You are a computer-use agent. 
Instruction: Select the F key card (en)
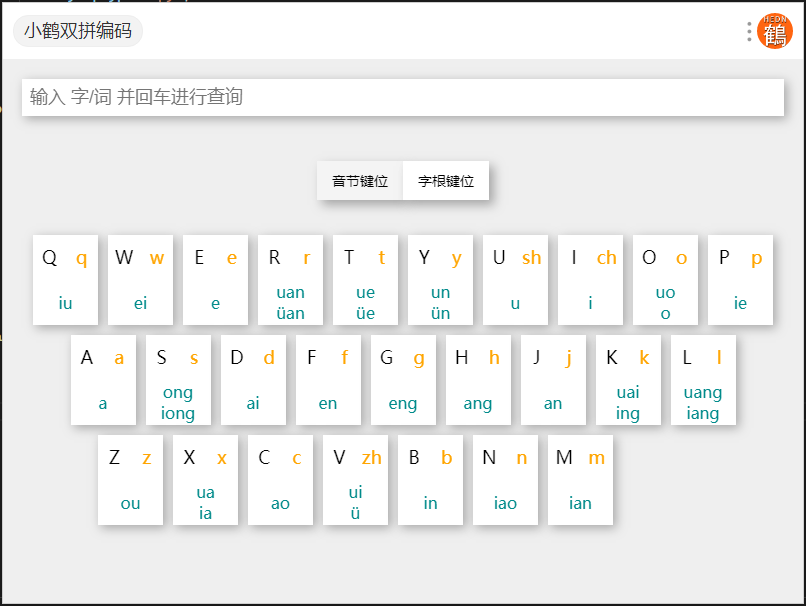tap(328, 380)
